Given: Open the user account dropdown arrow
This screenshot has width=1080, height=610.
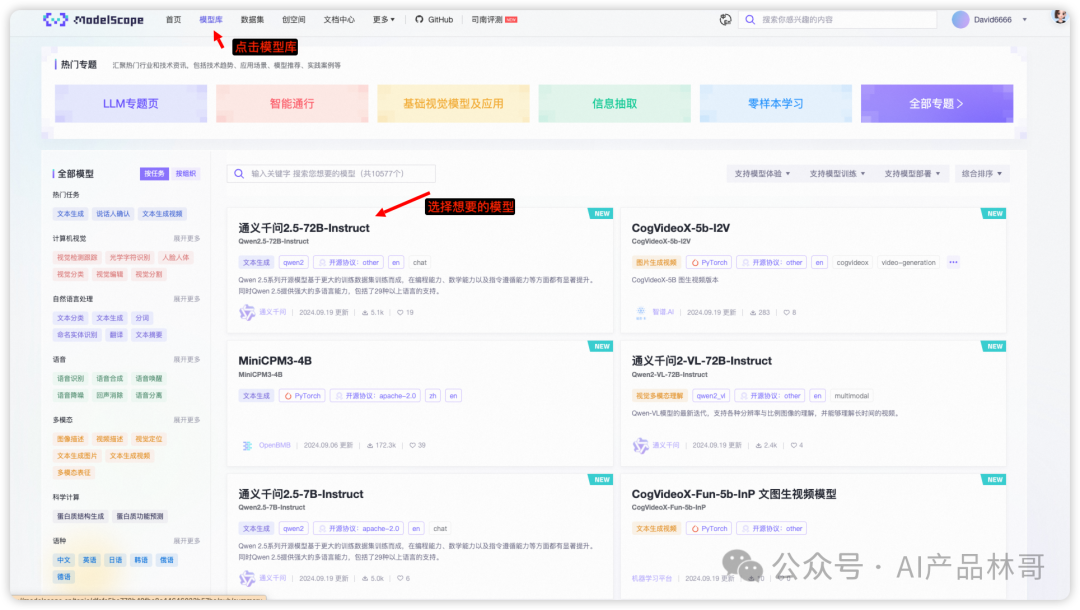Looking at the screenshot, I should click(1024, 20).
